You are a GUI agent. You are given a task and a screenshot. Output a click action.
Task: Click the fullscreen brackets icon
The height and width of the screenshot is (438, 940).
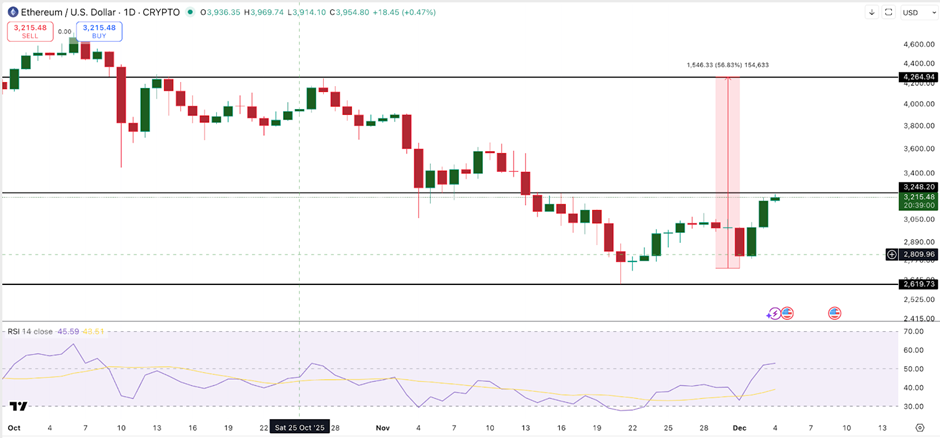(889, 12)
